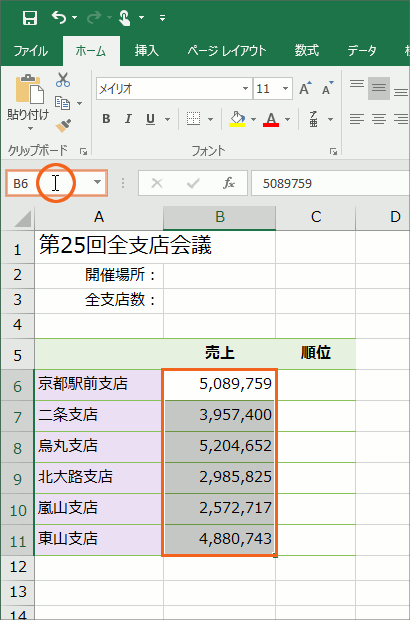Click the 京都駅前支店 cell
The width and height of the screenshot is (410, 620).
(98, 385)
